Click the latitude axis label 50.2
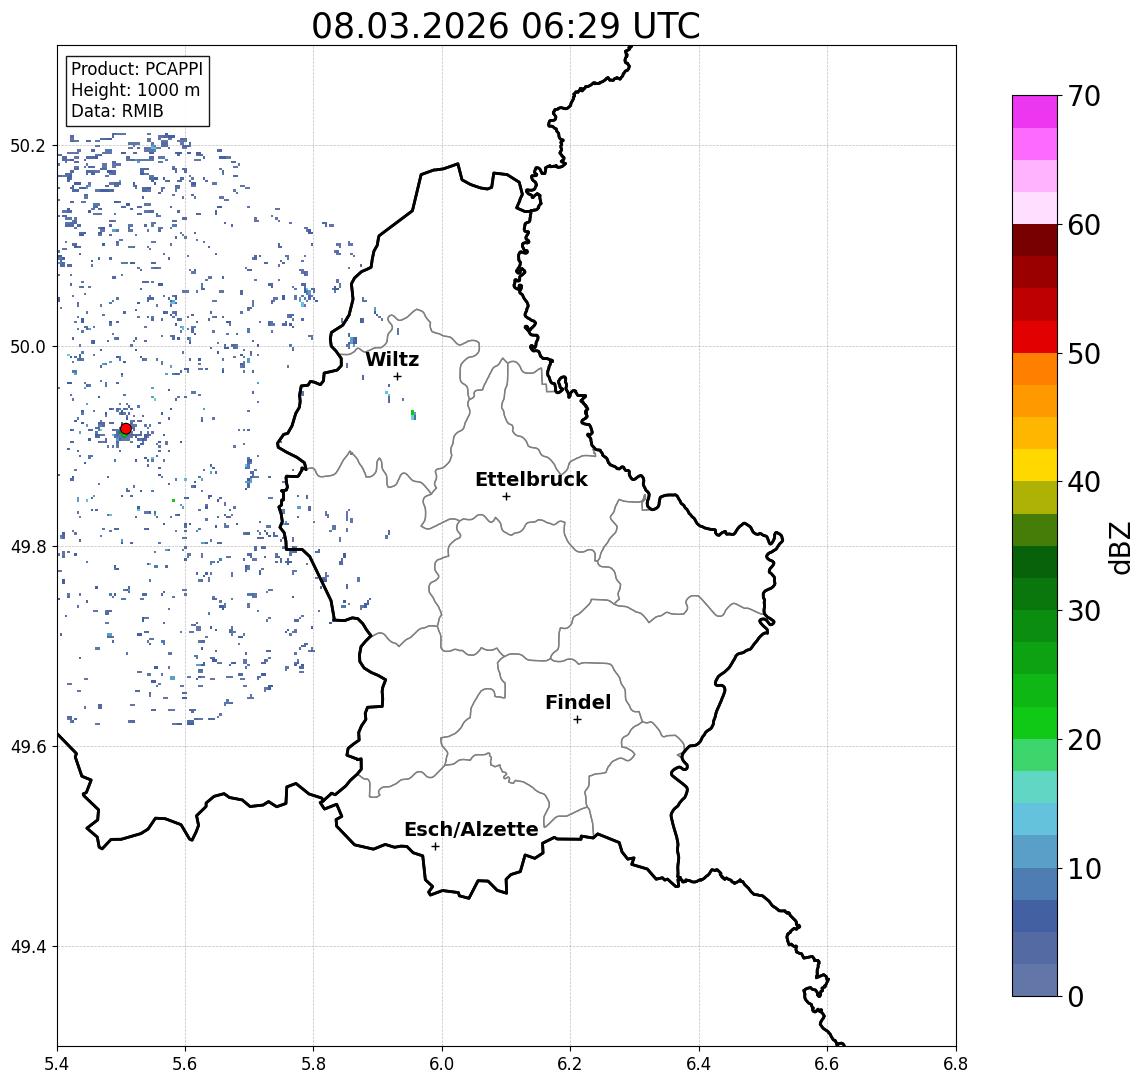The image size is (1145, 1084). 28,145
